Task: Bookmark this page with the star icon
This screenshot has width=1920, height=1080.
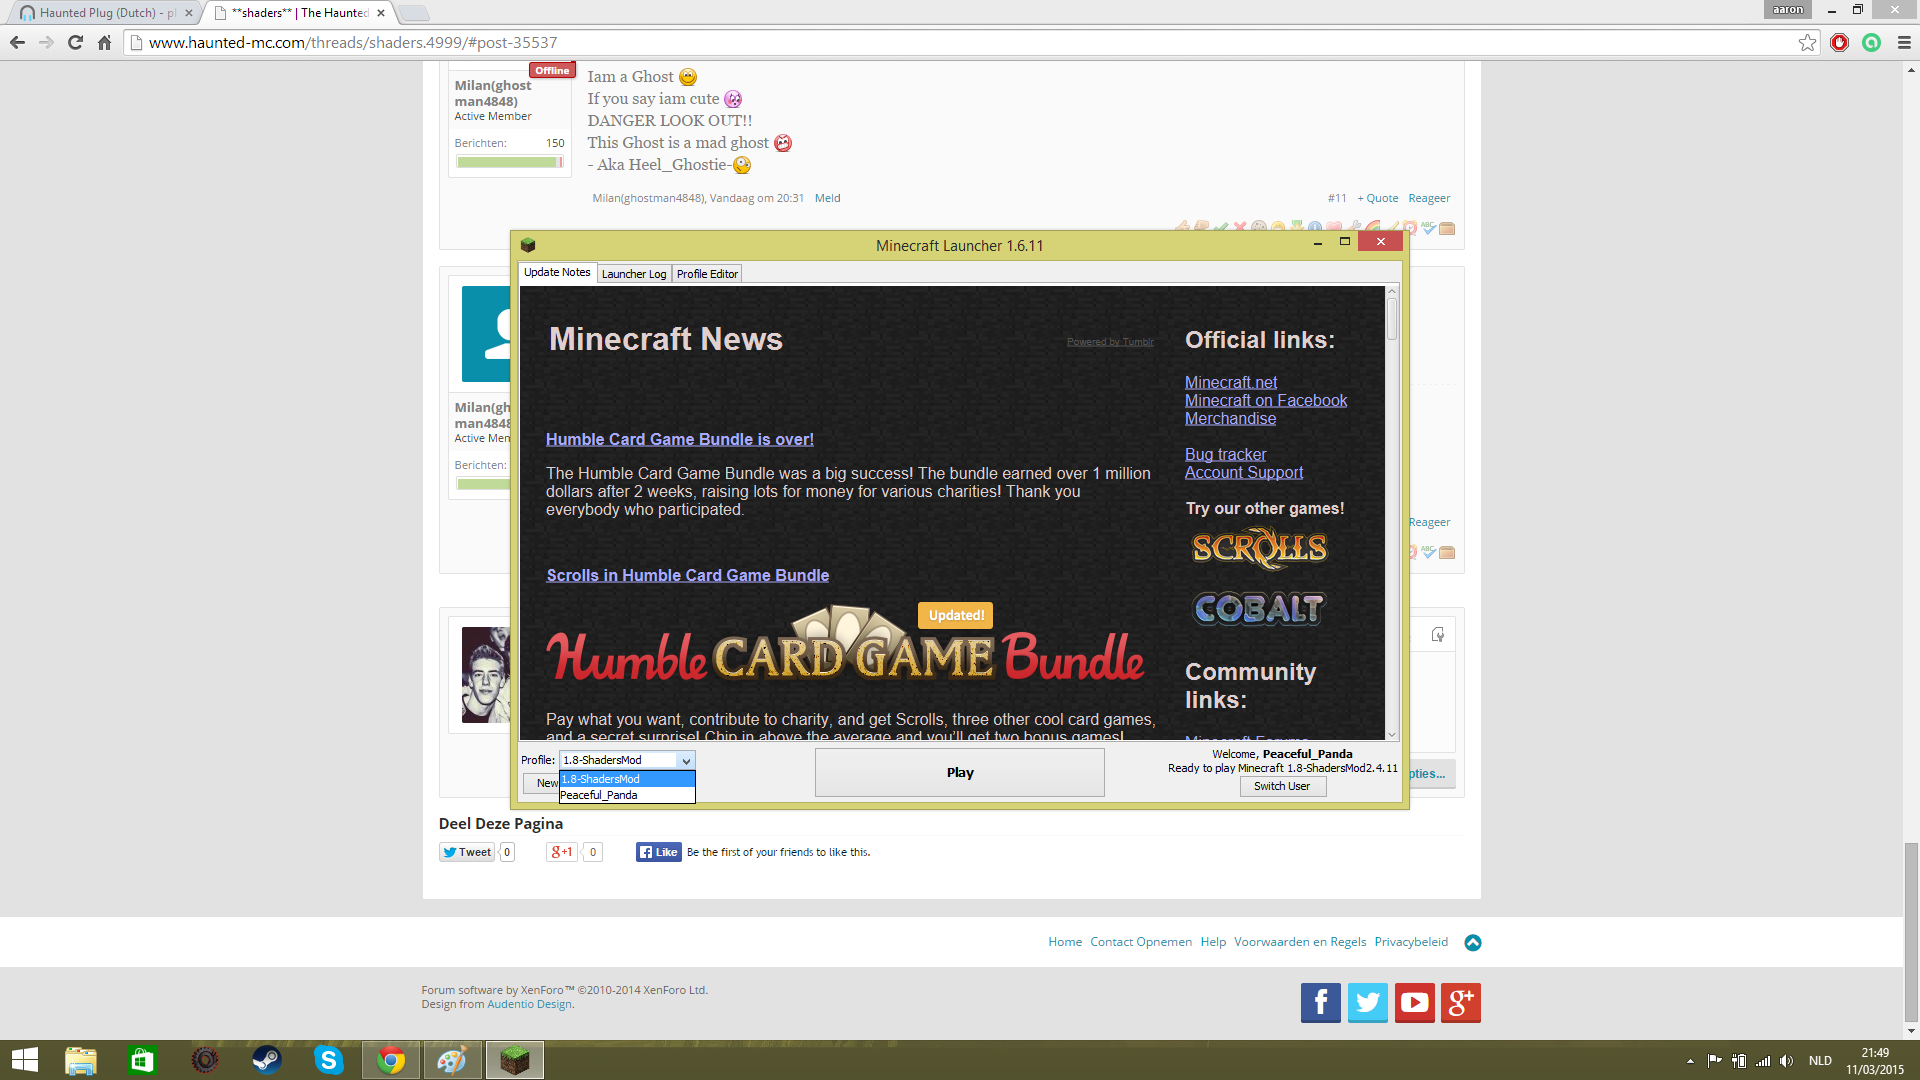Action: click(x=1807, y=42)
